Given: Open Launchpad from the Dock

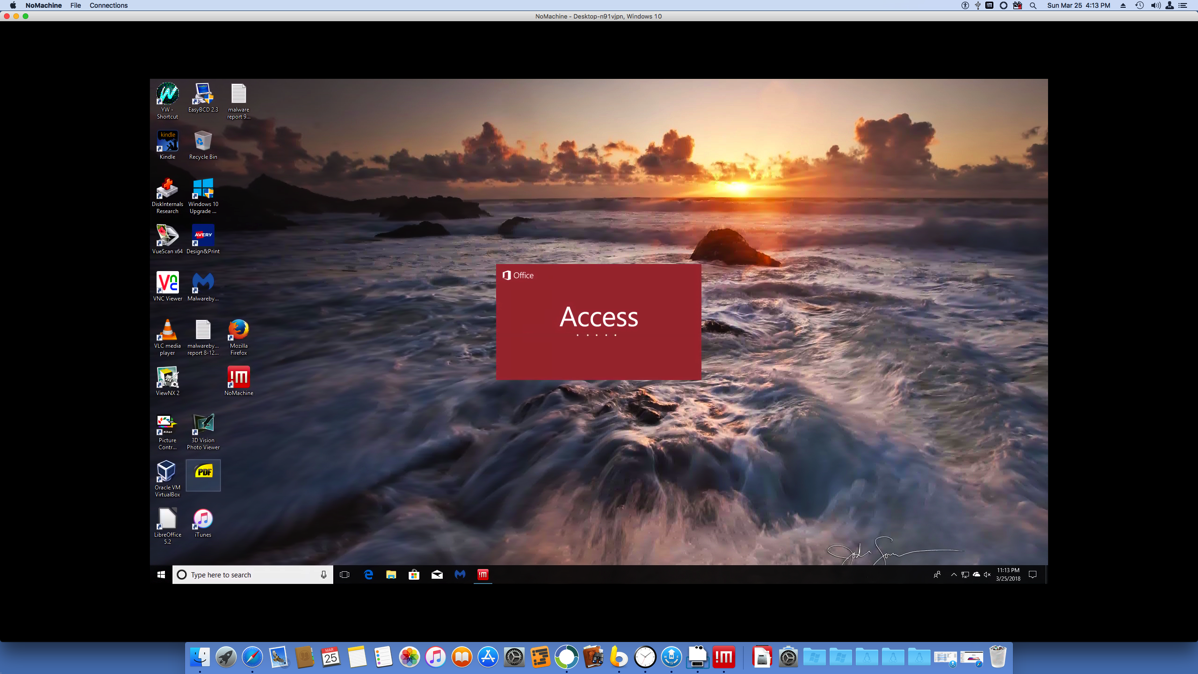Looking at the screenshot, I should point(225,656).
